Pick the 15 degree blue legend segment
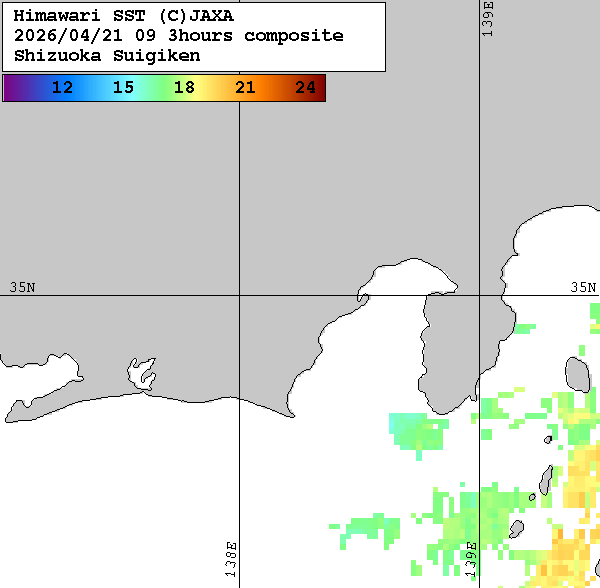The width and height of the screenshot is (600, 588). pyautogui.click(x=123, y=88)
